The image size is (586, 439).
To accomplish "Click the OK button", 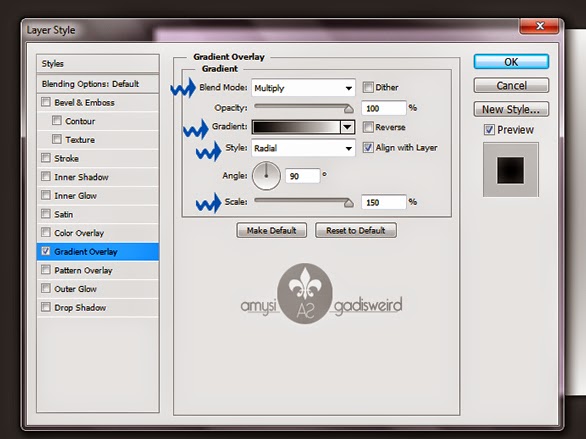I will [511, 62].
